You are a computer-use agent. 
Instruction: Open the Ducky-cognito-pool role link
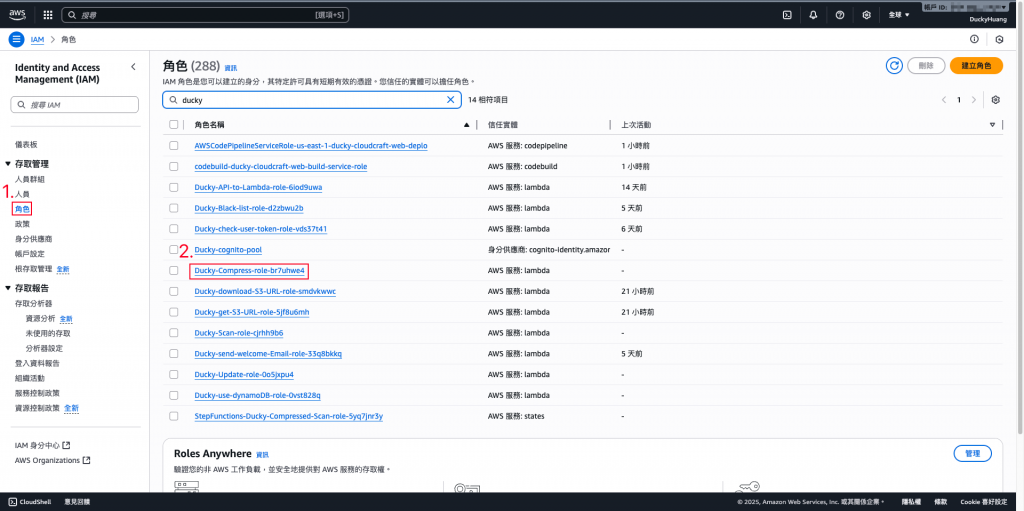[x=228, y=250]
